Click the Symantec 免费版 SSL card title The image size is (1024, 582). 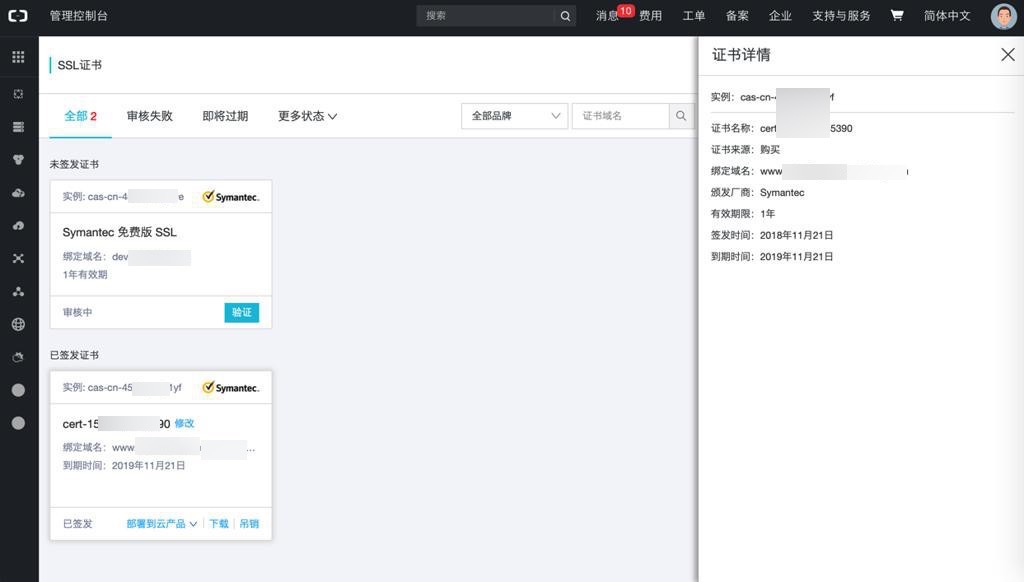point(120,232)
